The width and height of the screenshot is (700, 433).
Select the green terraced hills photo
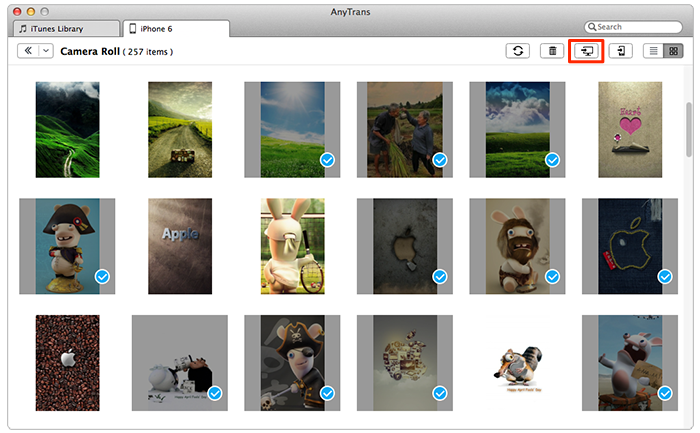point(67,129)
